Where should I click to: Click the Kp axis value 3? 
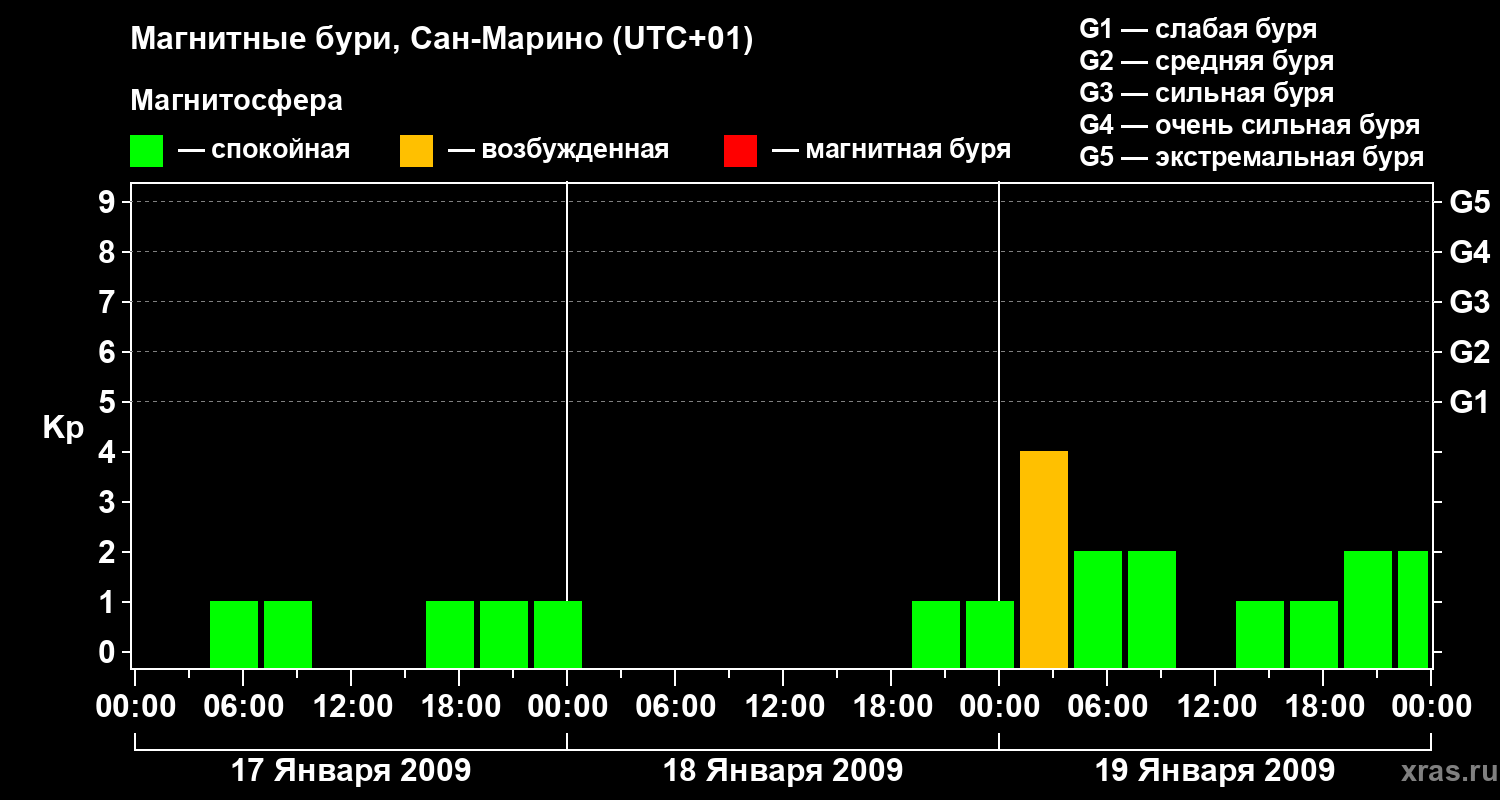coord(109,502)
